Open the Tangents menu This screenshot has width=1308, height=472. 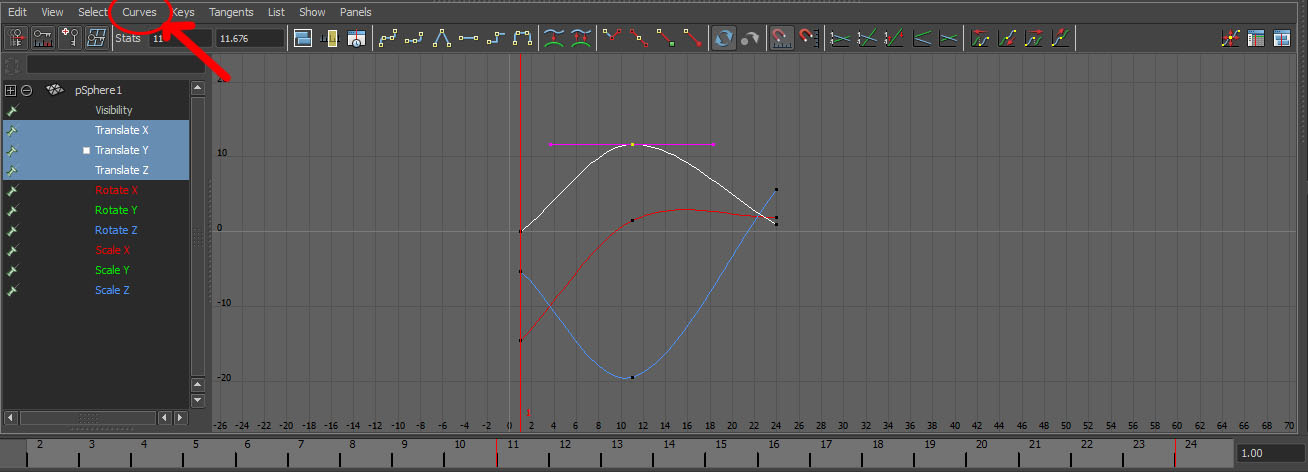[x=231, y=12]
